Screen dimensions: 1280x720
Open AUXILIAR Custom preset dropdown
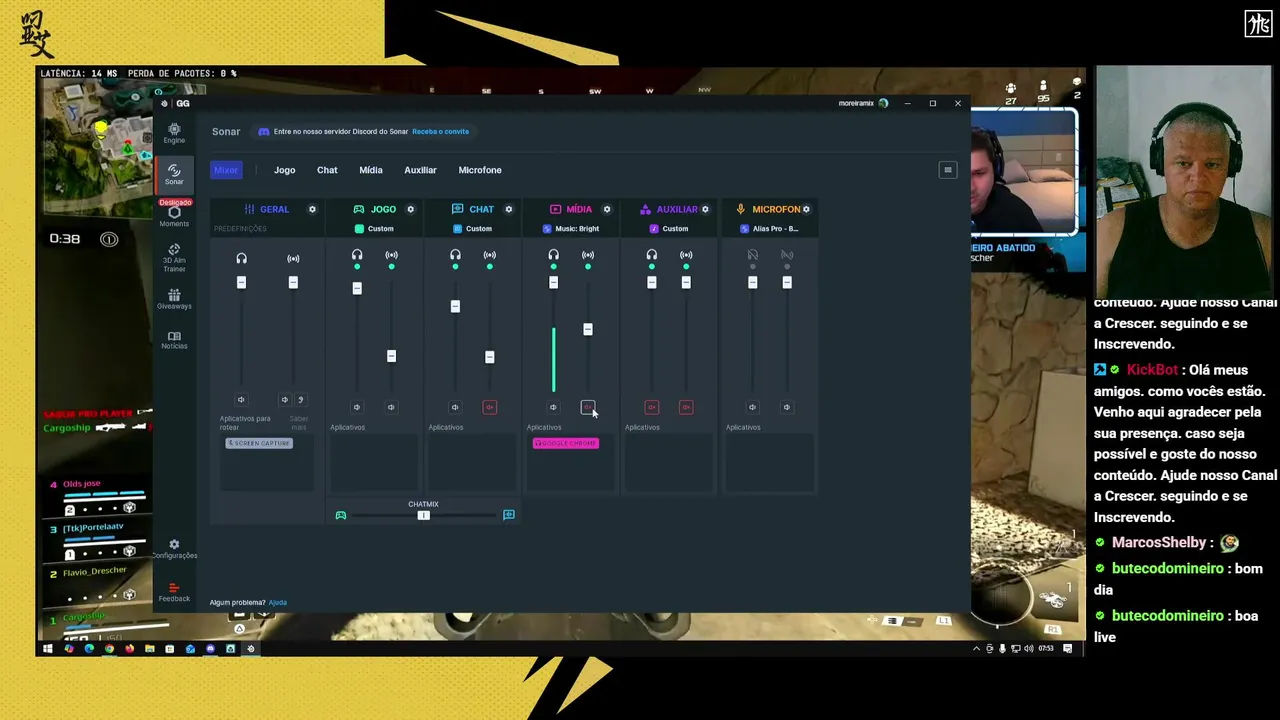669,229
